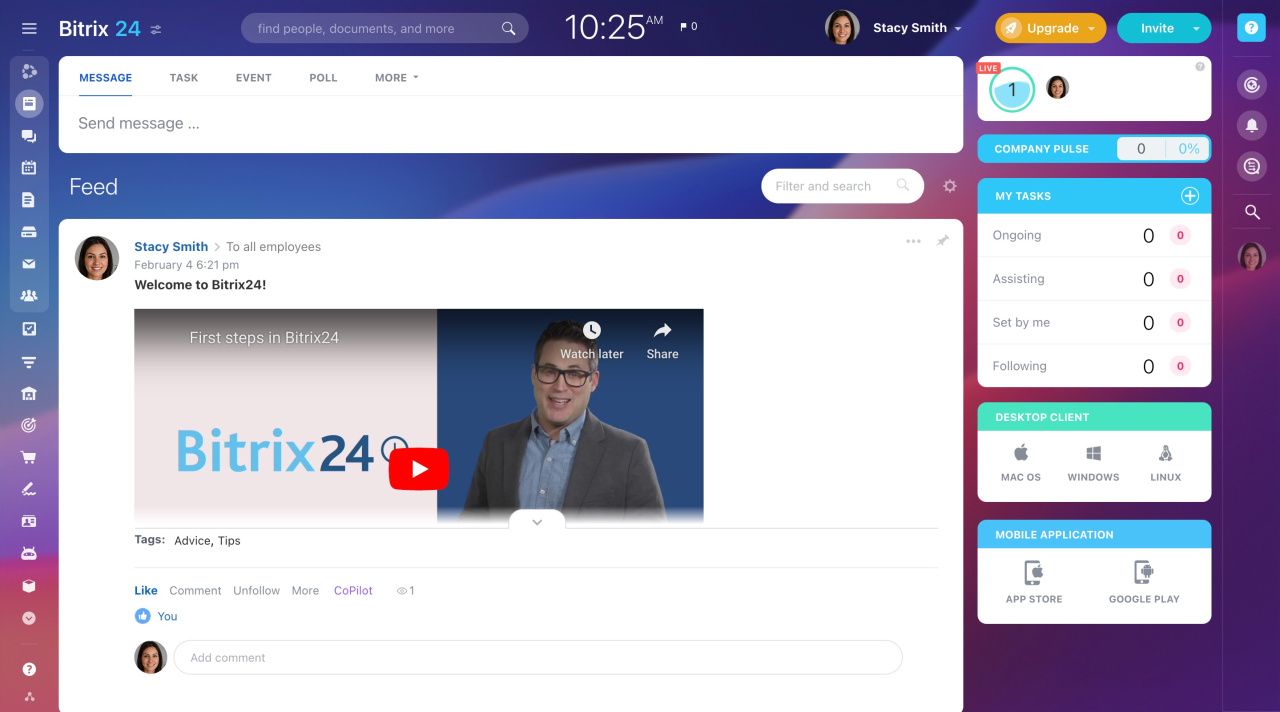Expand the Invite button dropdown arrow
The height and width of the screenshot is (712, 1280).
click(x=1196, y=28)
